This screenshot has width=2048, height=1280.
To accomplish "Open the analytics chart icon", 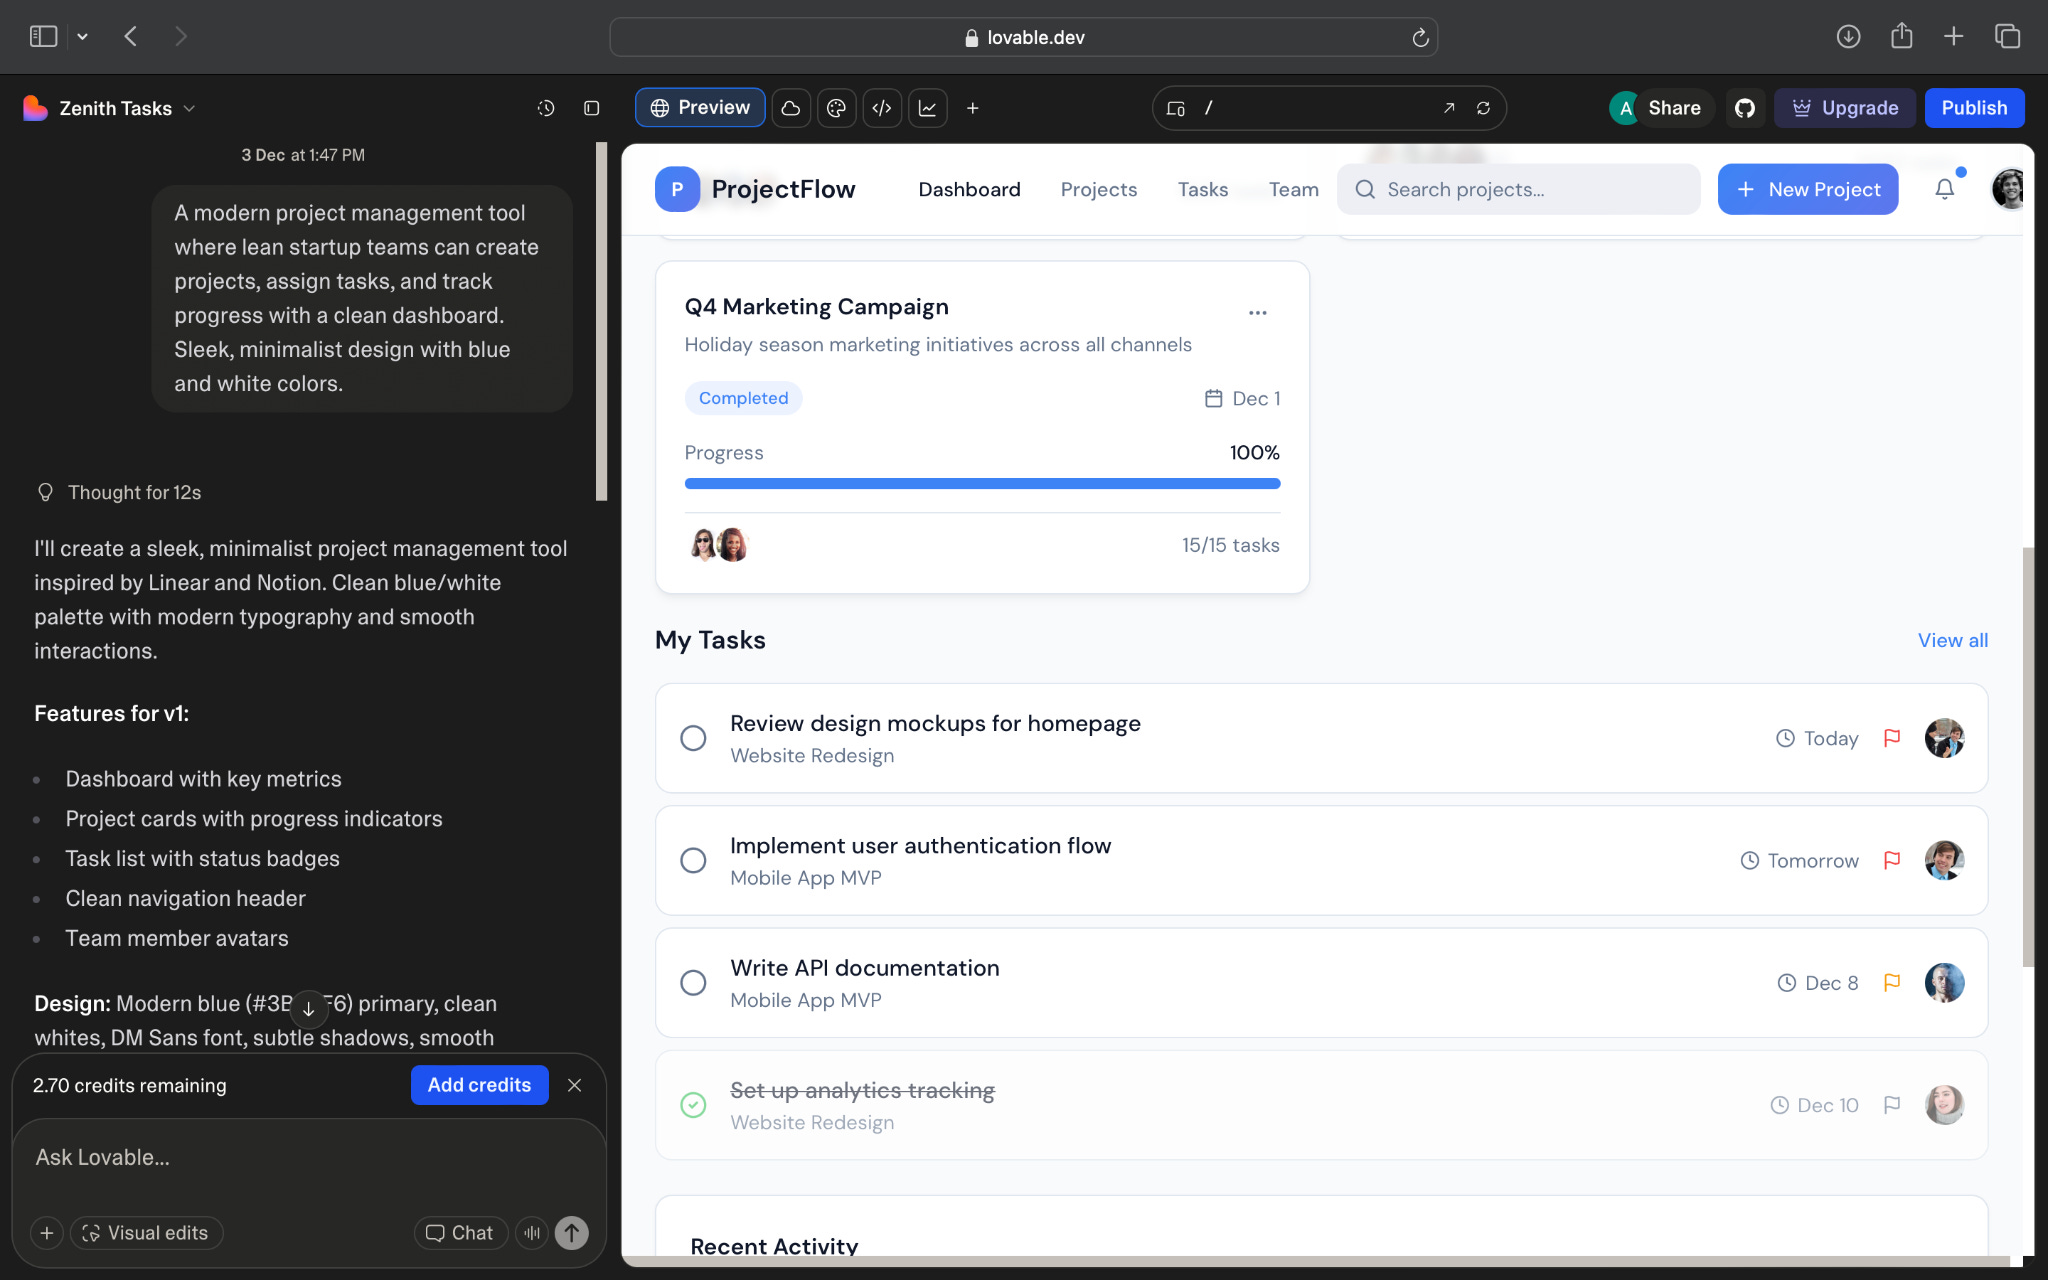I will point(927,108).
